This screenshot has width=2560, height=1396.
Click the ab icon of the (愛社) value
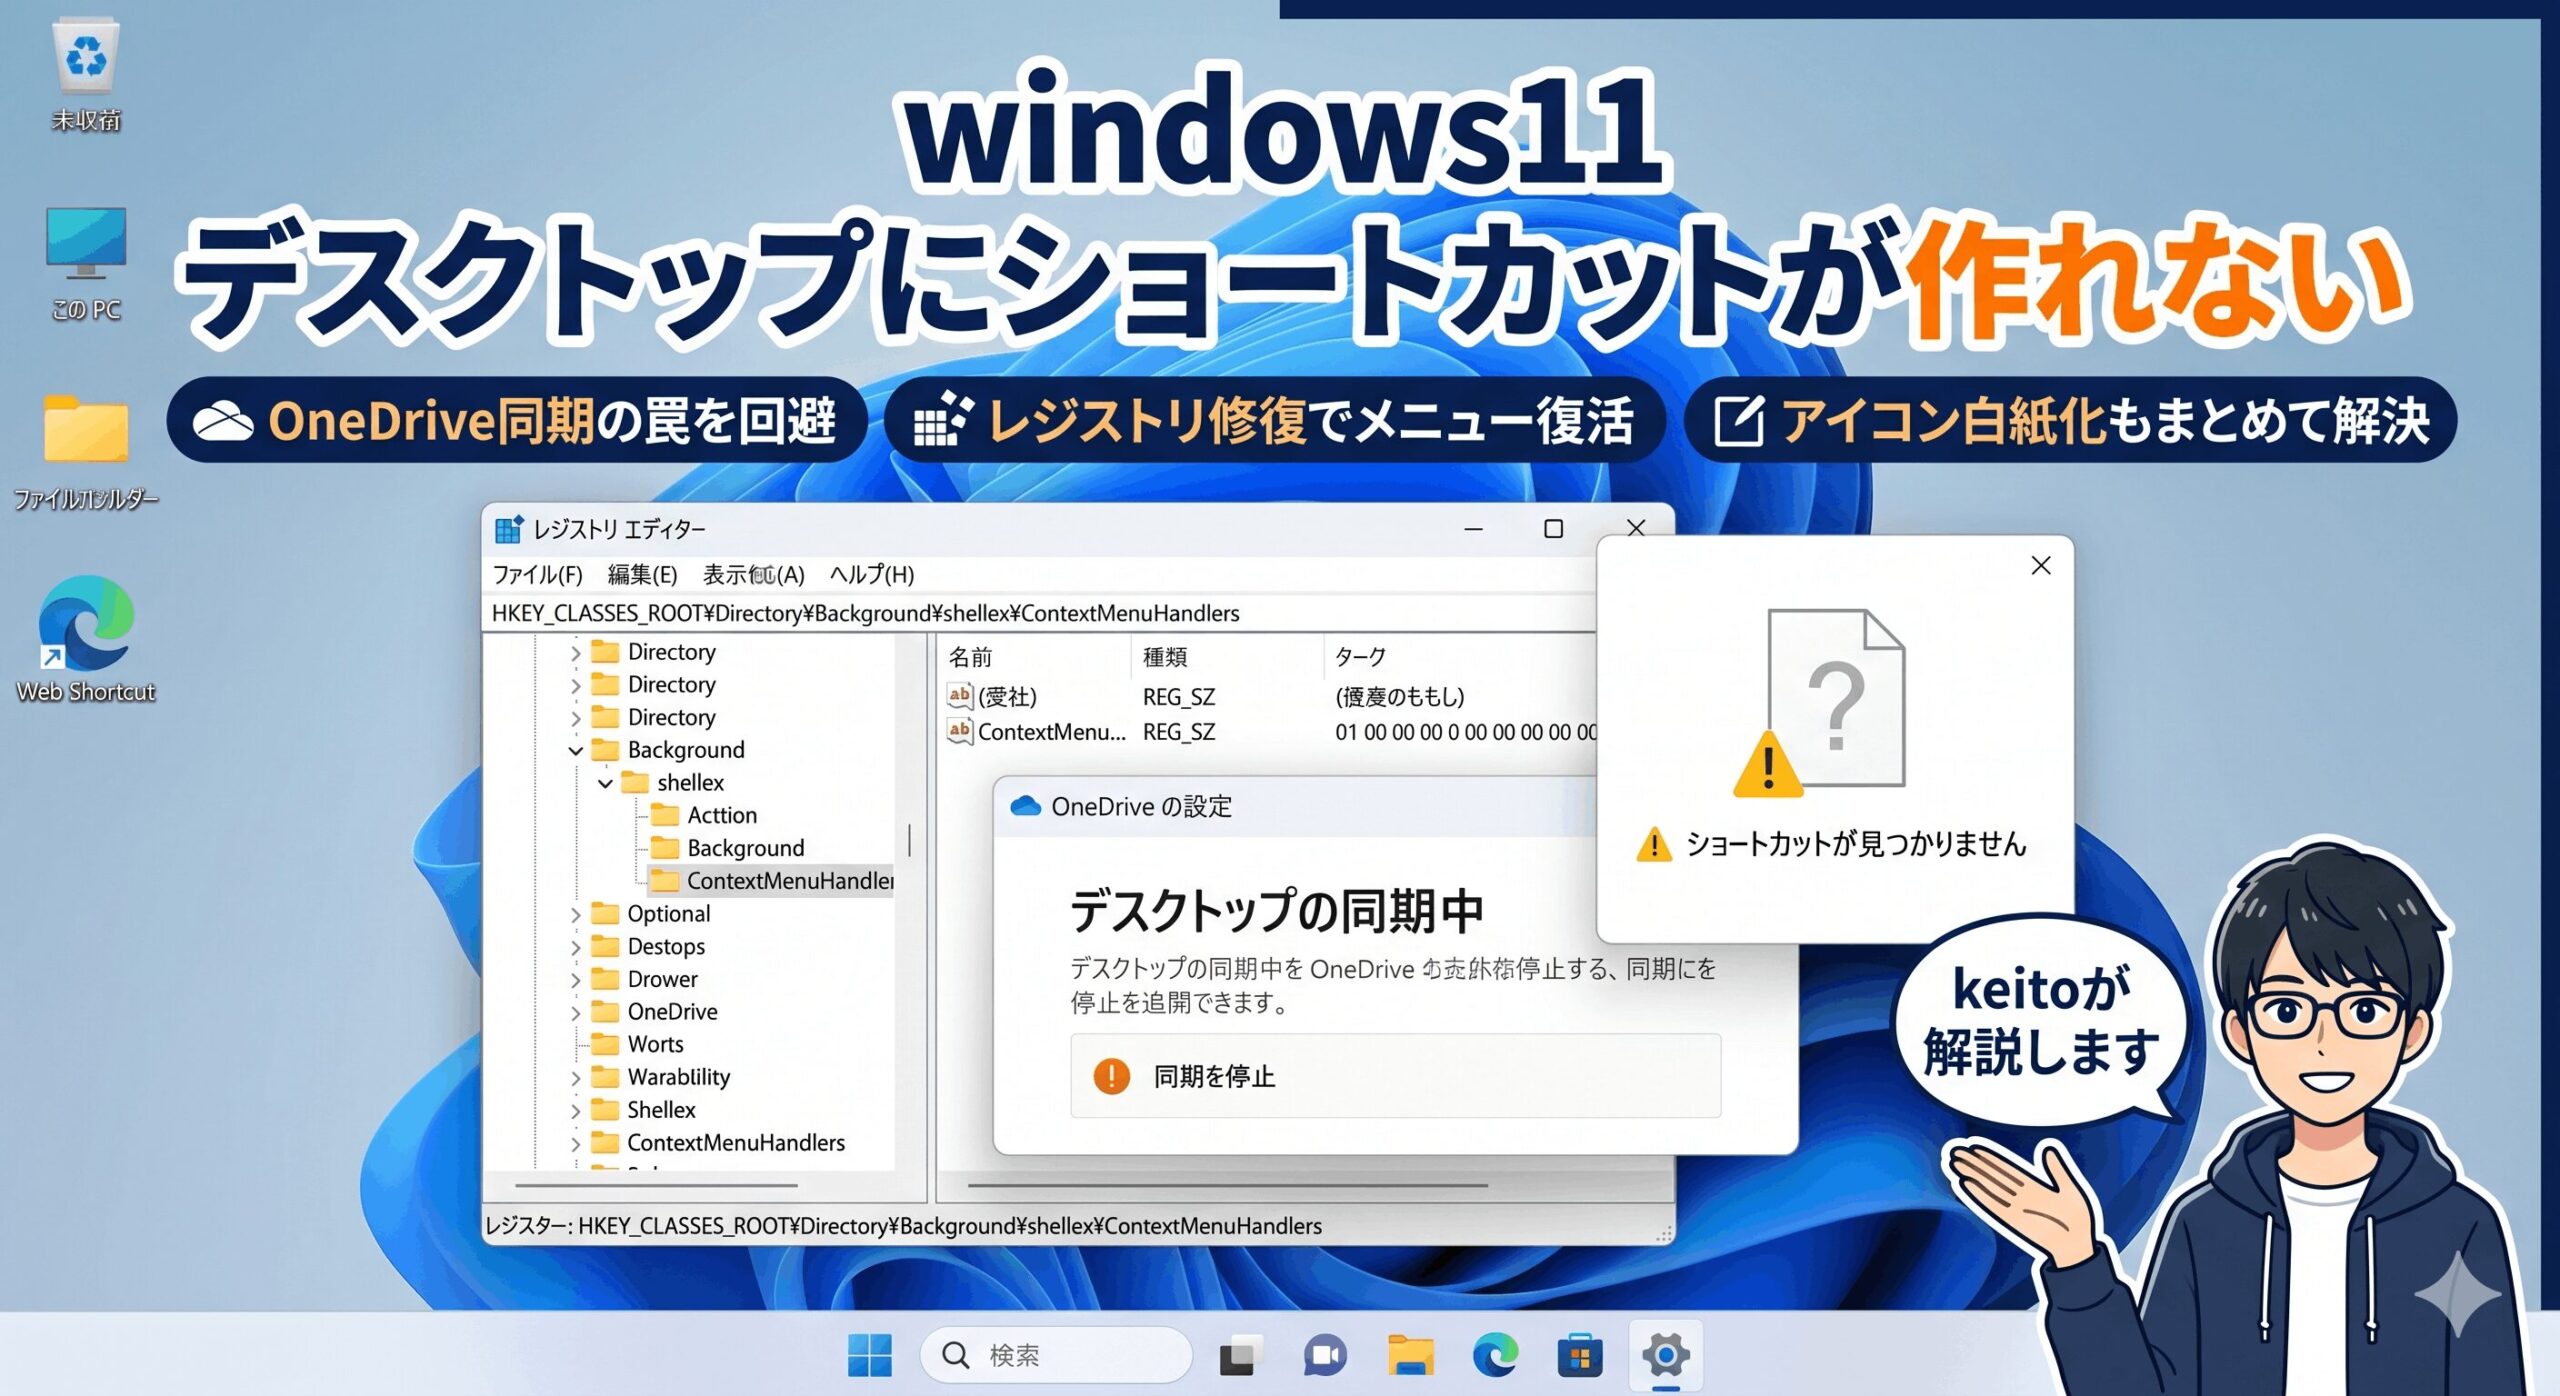(x=959, y=695)
